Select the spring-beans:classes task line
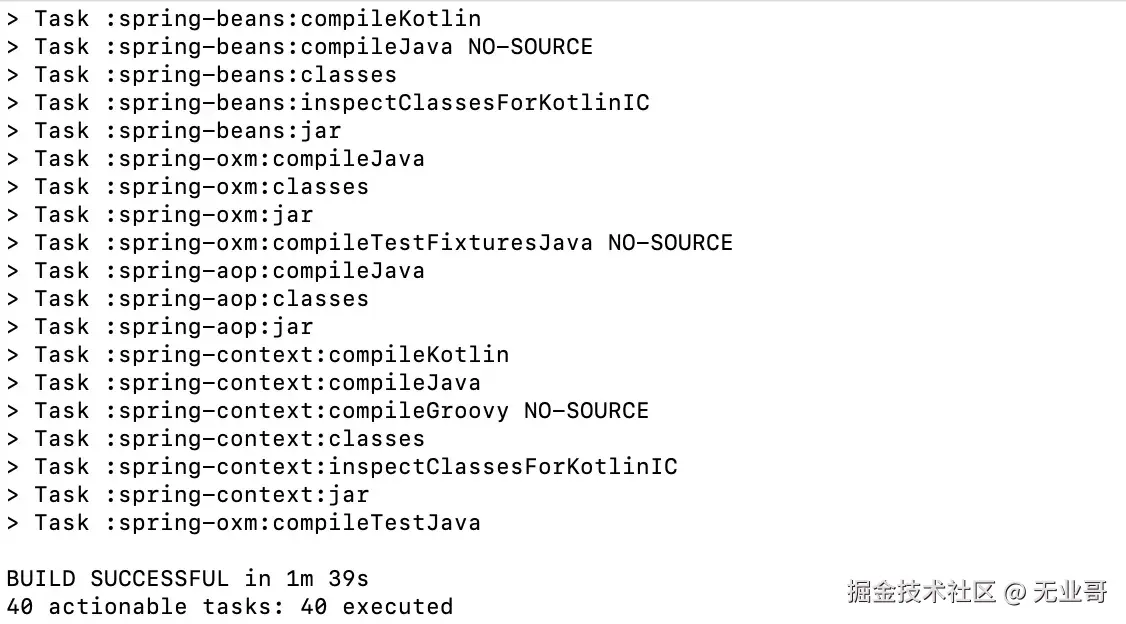This screenshot has height=624, width=1126. pyautogui.click(x=201, y=75)
